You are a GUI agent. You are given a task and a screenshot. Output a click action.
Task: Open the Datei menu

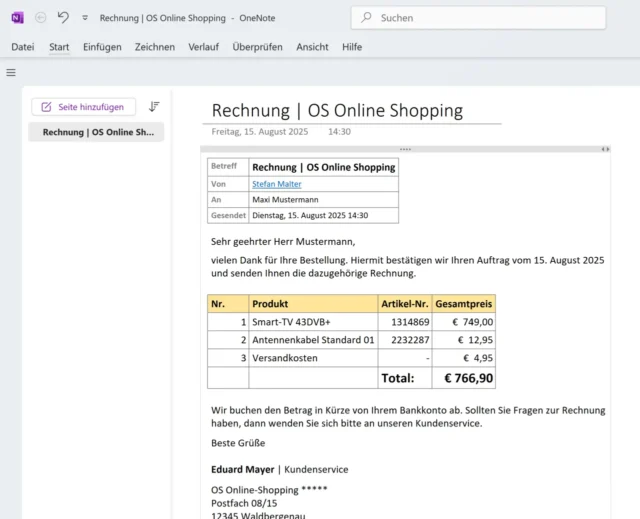[x=23, y=47]
